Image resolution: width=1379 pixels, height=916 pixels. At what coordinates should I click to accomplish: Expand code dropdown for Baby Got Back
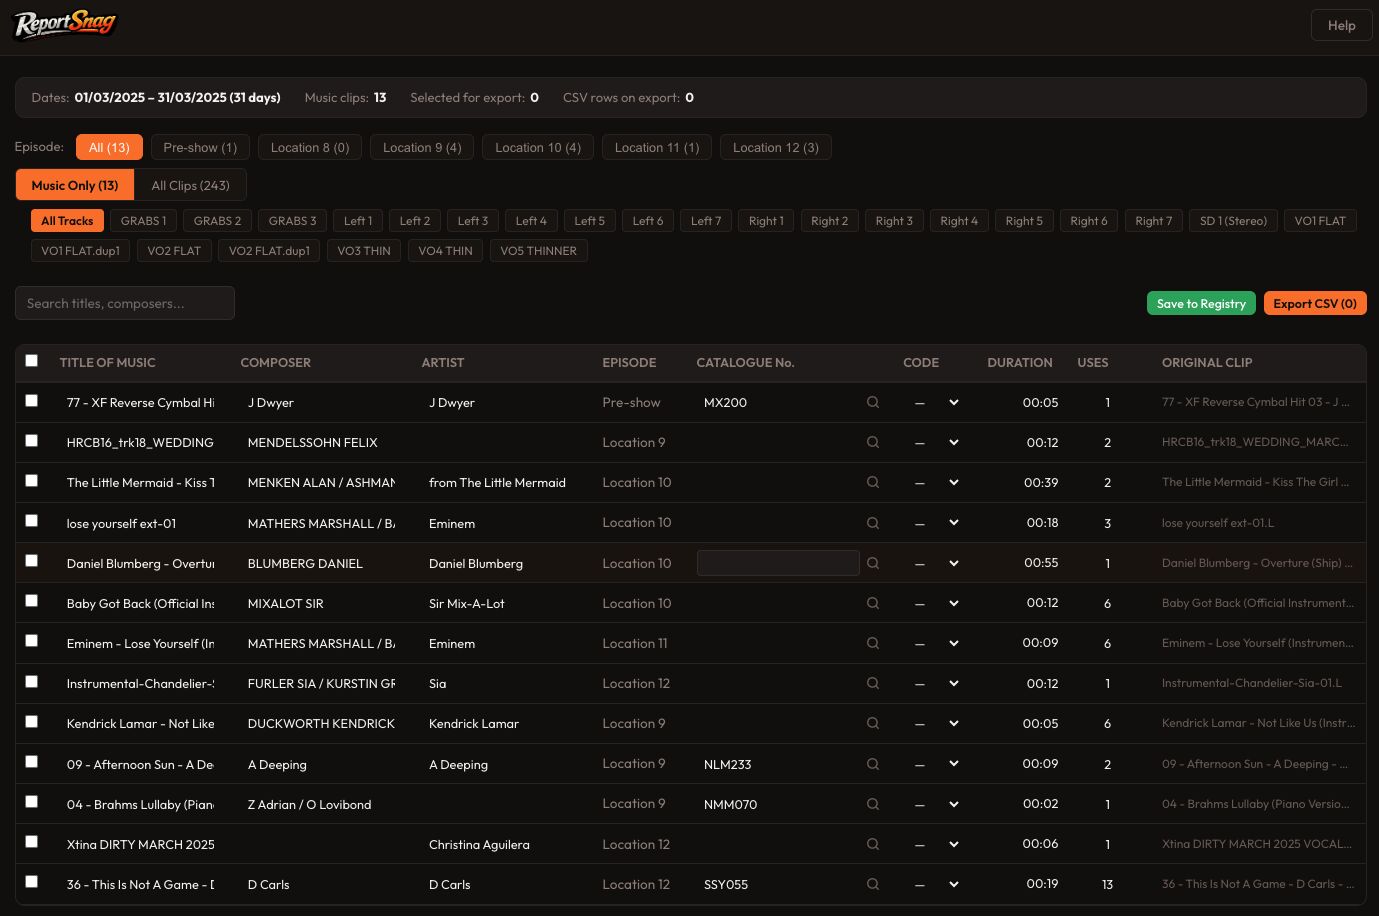[x=937, y=603]
